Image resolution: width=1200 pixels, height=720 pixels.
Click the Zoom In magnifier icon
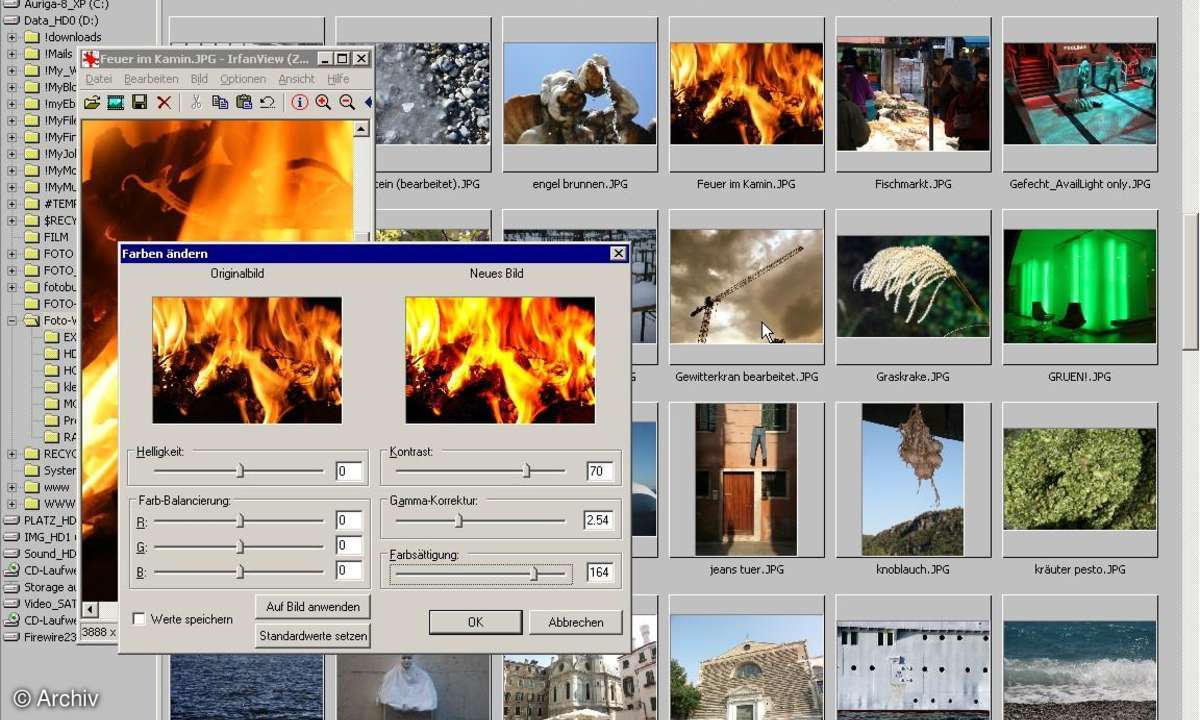pyautogui.click(x=323, y=102)
